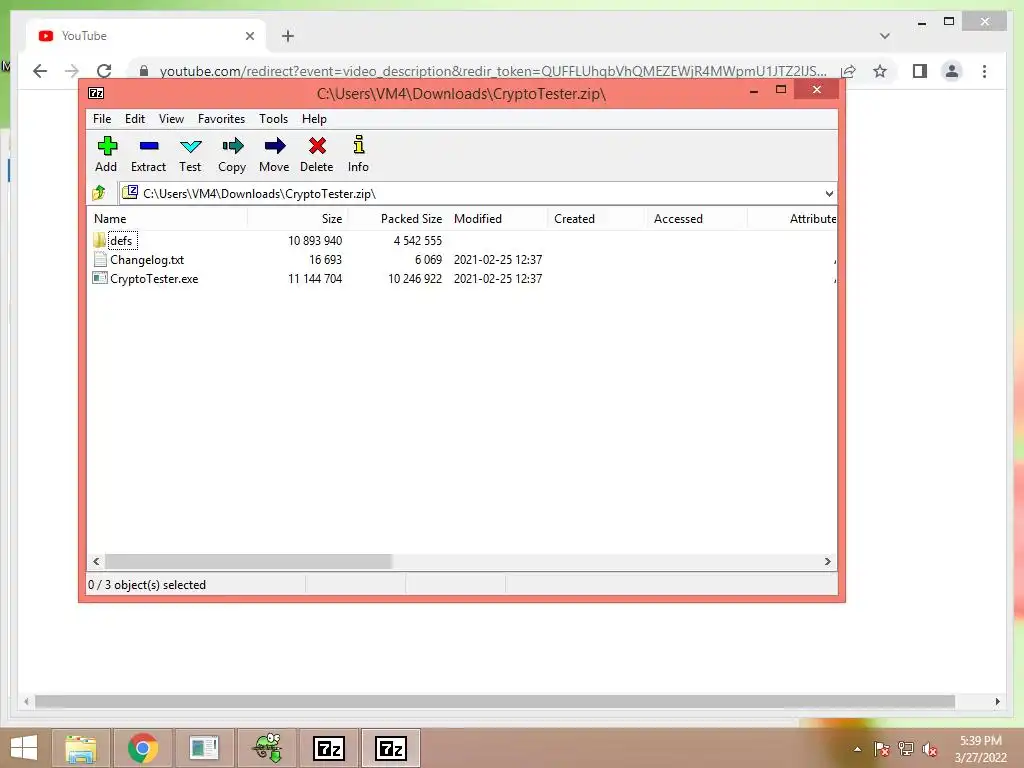
Task: Share this page icon in Chrome
Action: (x=848, y=71)
